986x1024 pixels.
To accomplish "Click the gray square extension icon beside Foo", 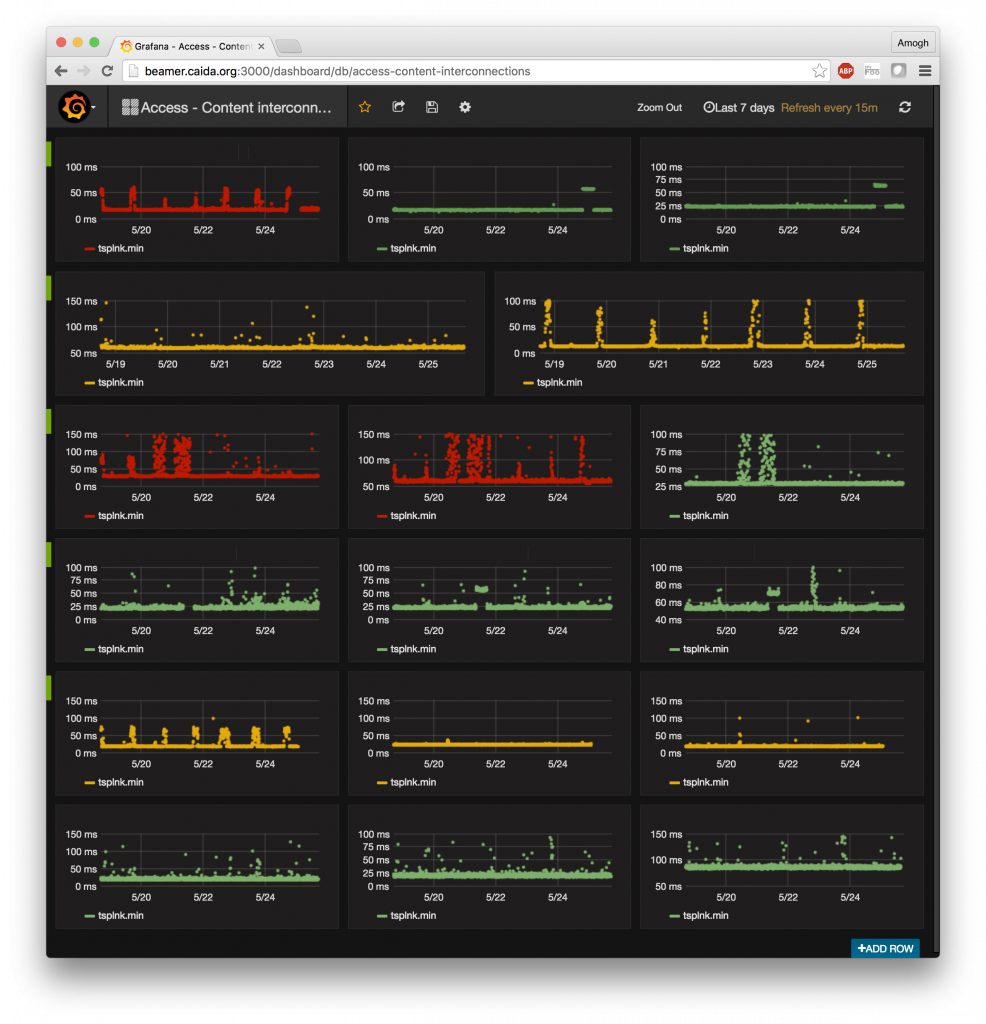I will [x=899, y=71].
